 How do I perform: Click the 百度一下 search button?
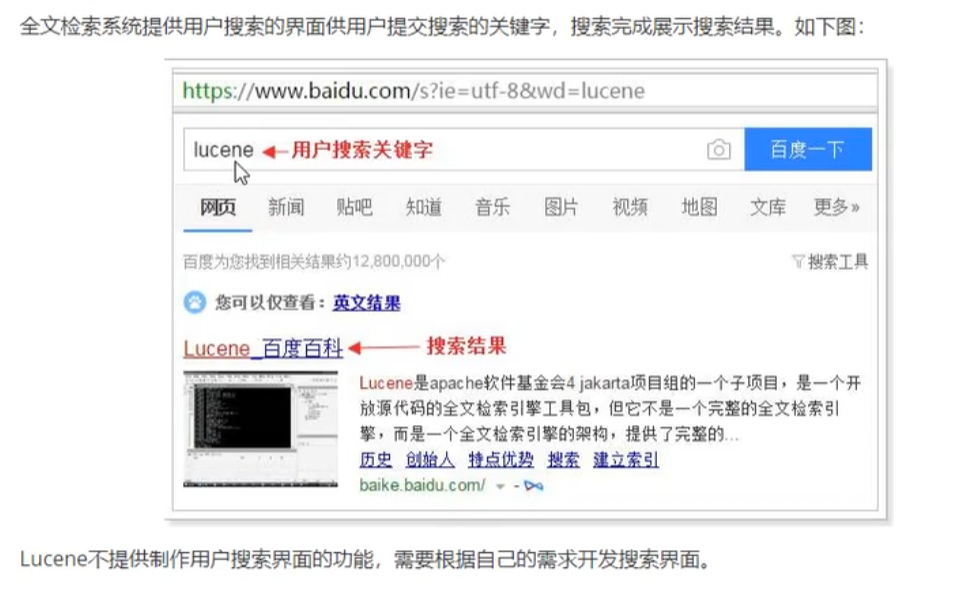click(x=808, y=149)
